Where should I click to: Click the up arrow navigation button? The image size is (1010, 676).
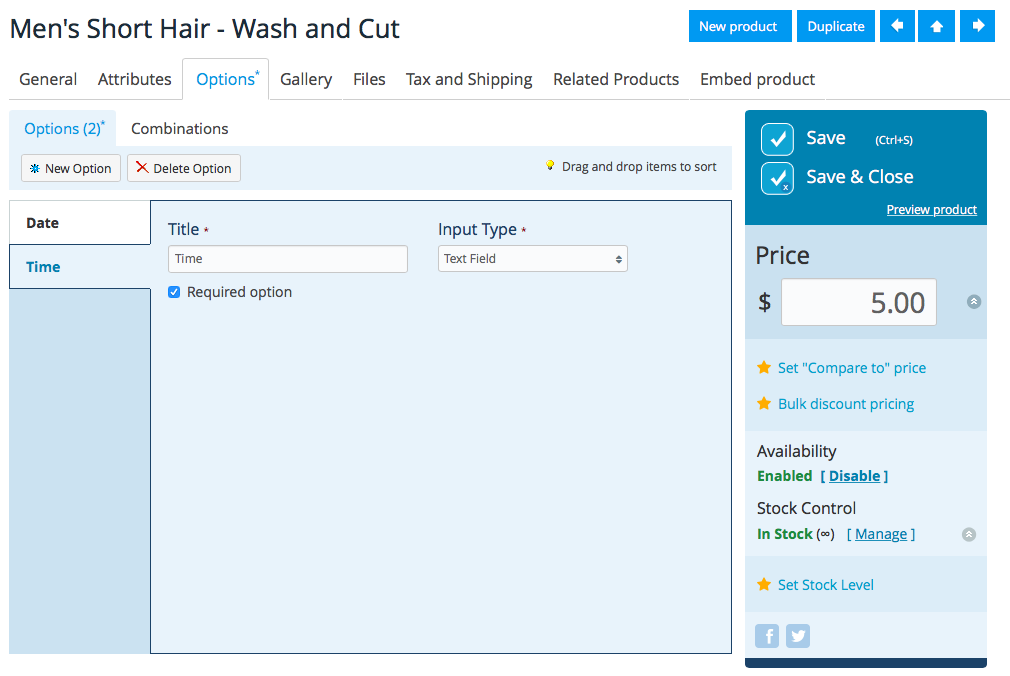coord(937,26)
